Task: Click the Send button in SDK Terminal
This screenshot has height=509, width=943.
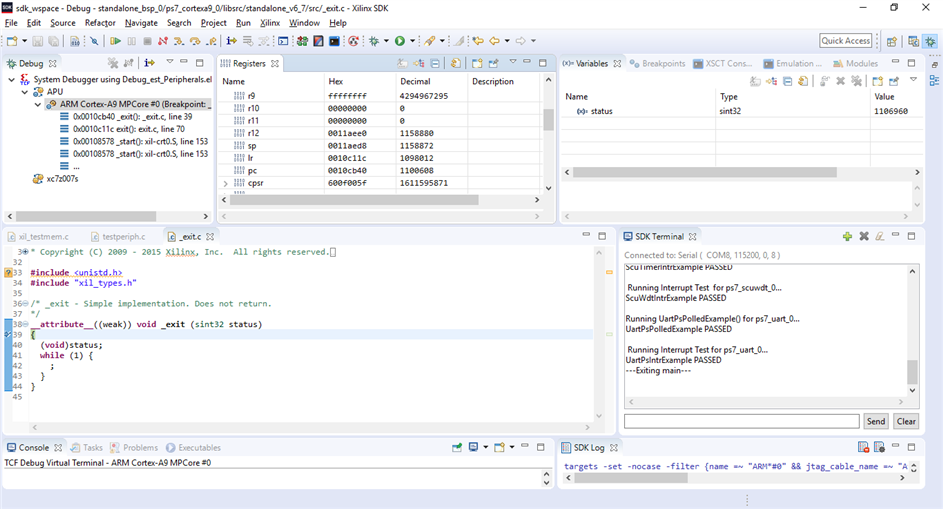Action: tap(875, 422)
